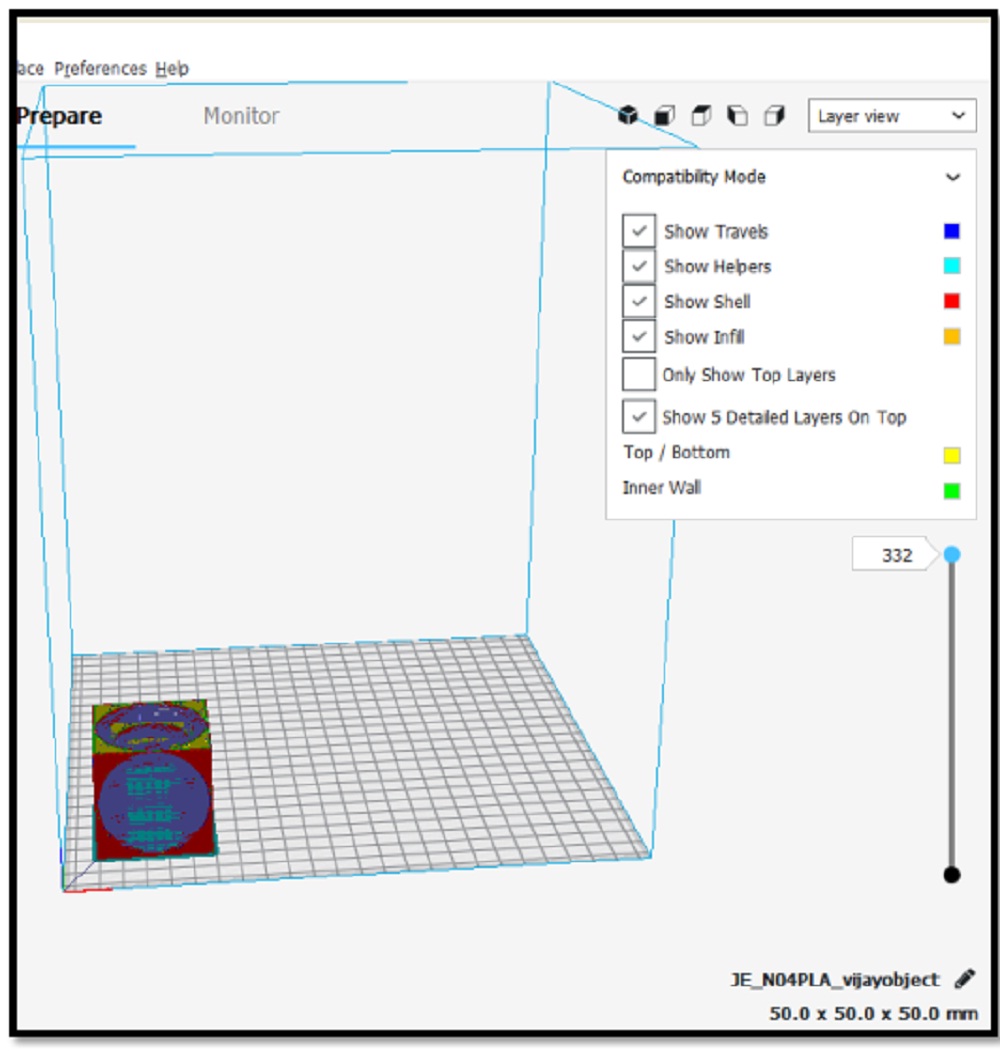Switch to right side view cube icon
1000x1056 pixels.
[x=774, y=115]
